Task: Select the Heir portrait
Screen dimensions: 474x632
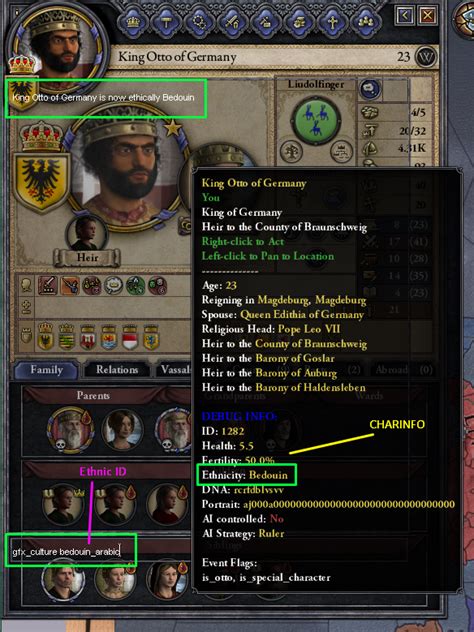Action: click(86, 234)
